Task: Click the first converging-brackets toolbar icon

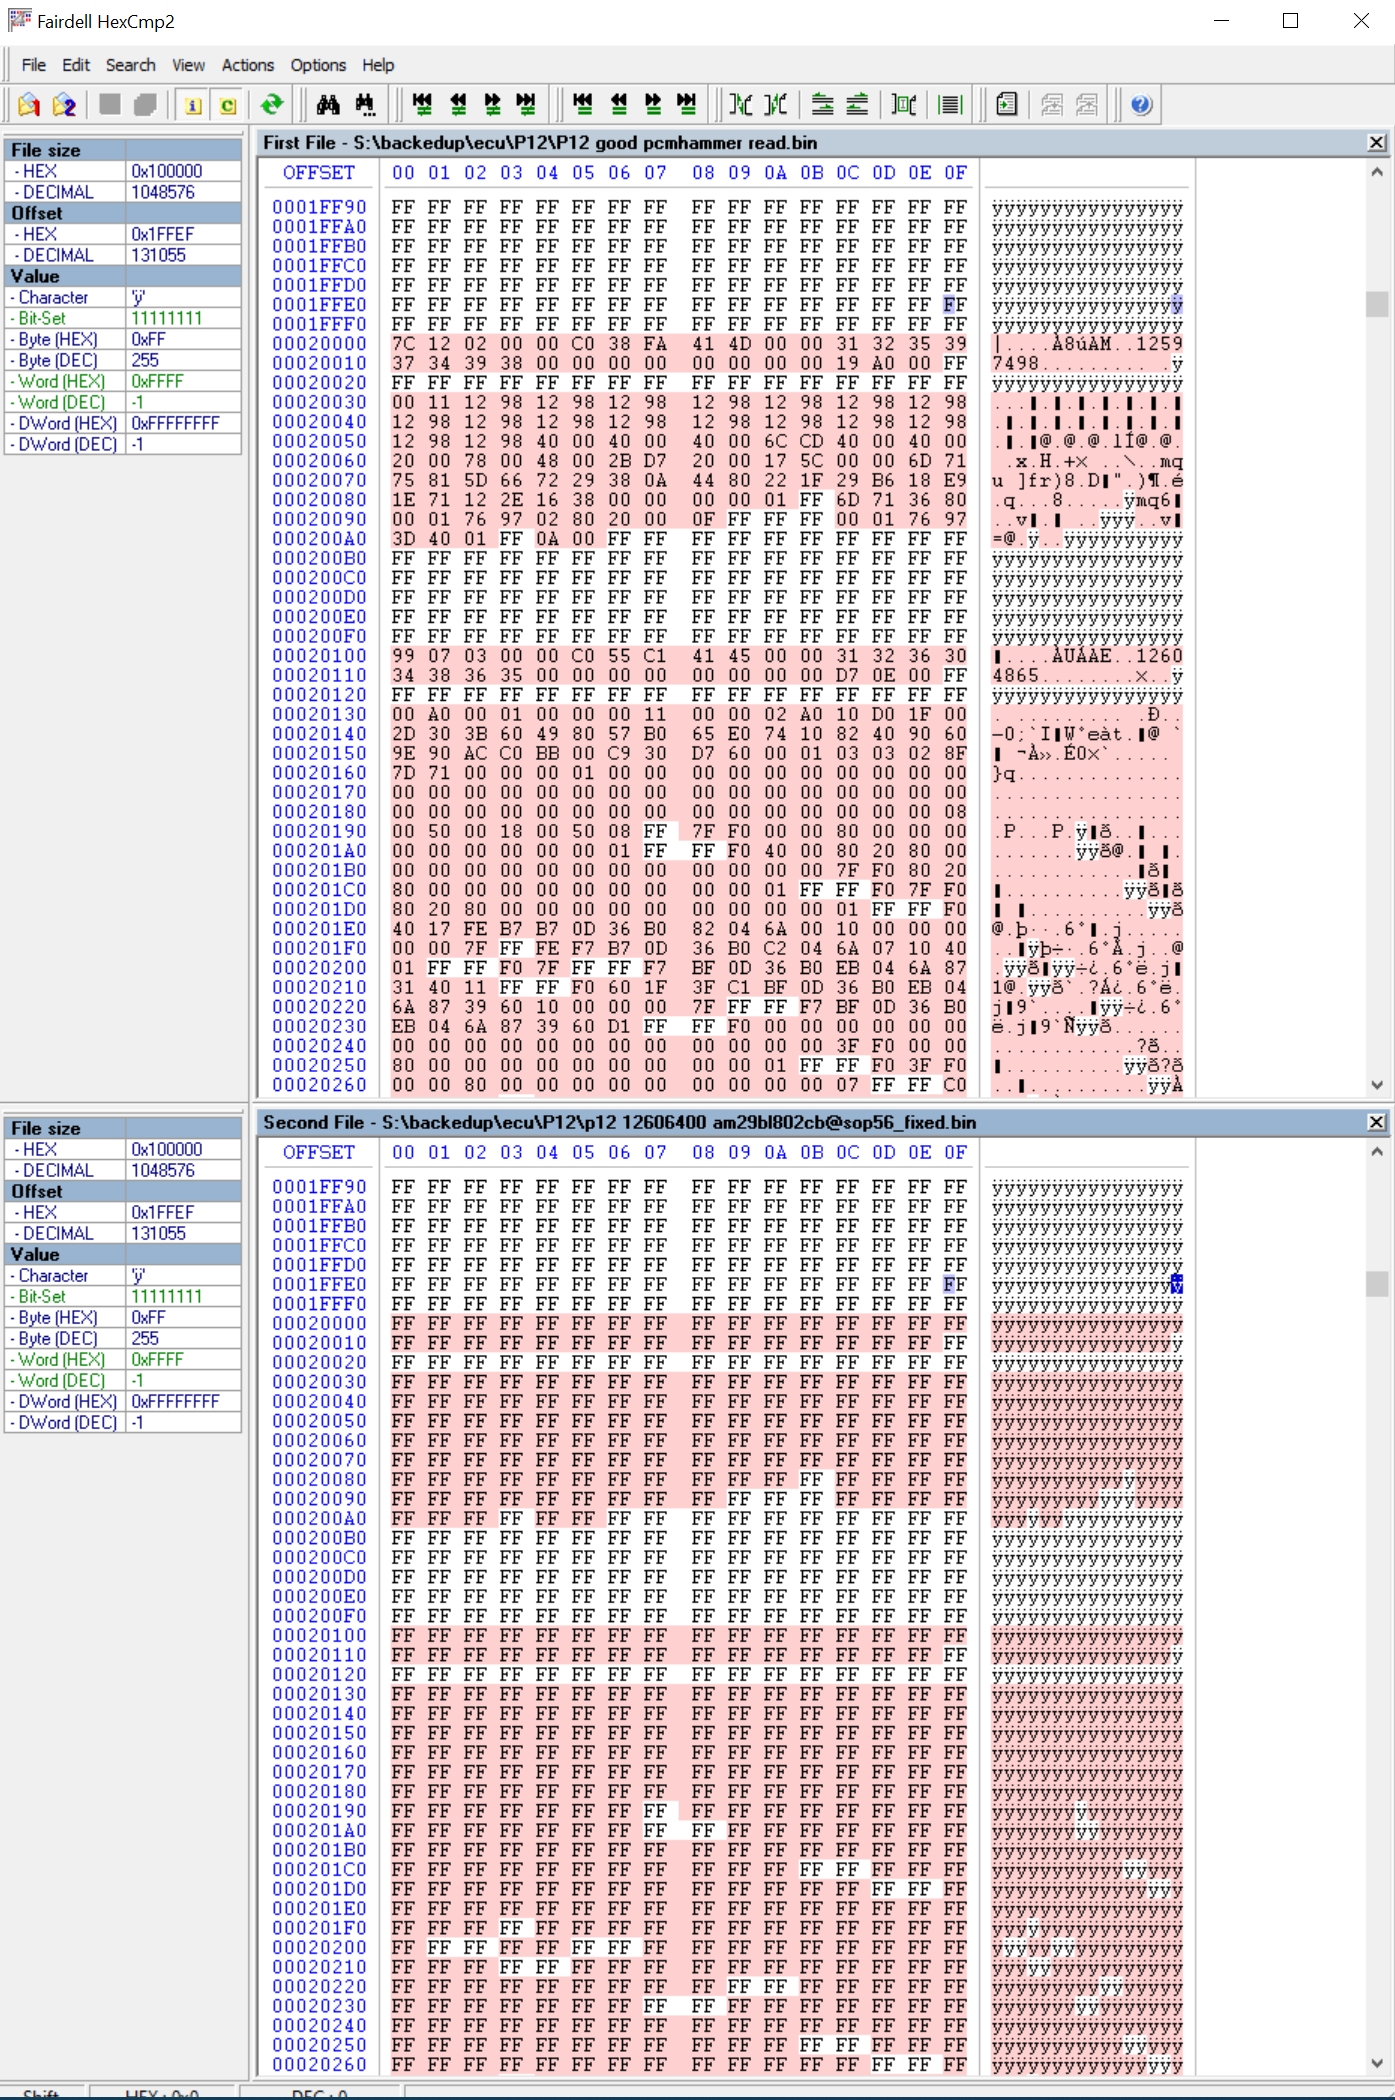Action: [x=741, y=104]
